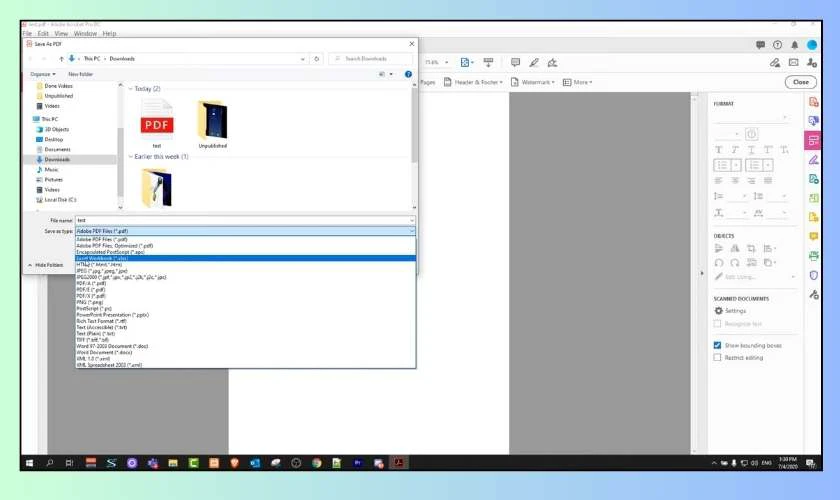This screenshot has width=840, height=500.
Task: Toggle the Recognize text checkbox
Action: tap(717, 324)
